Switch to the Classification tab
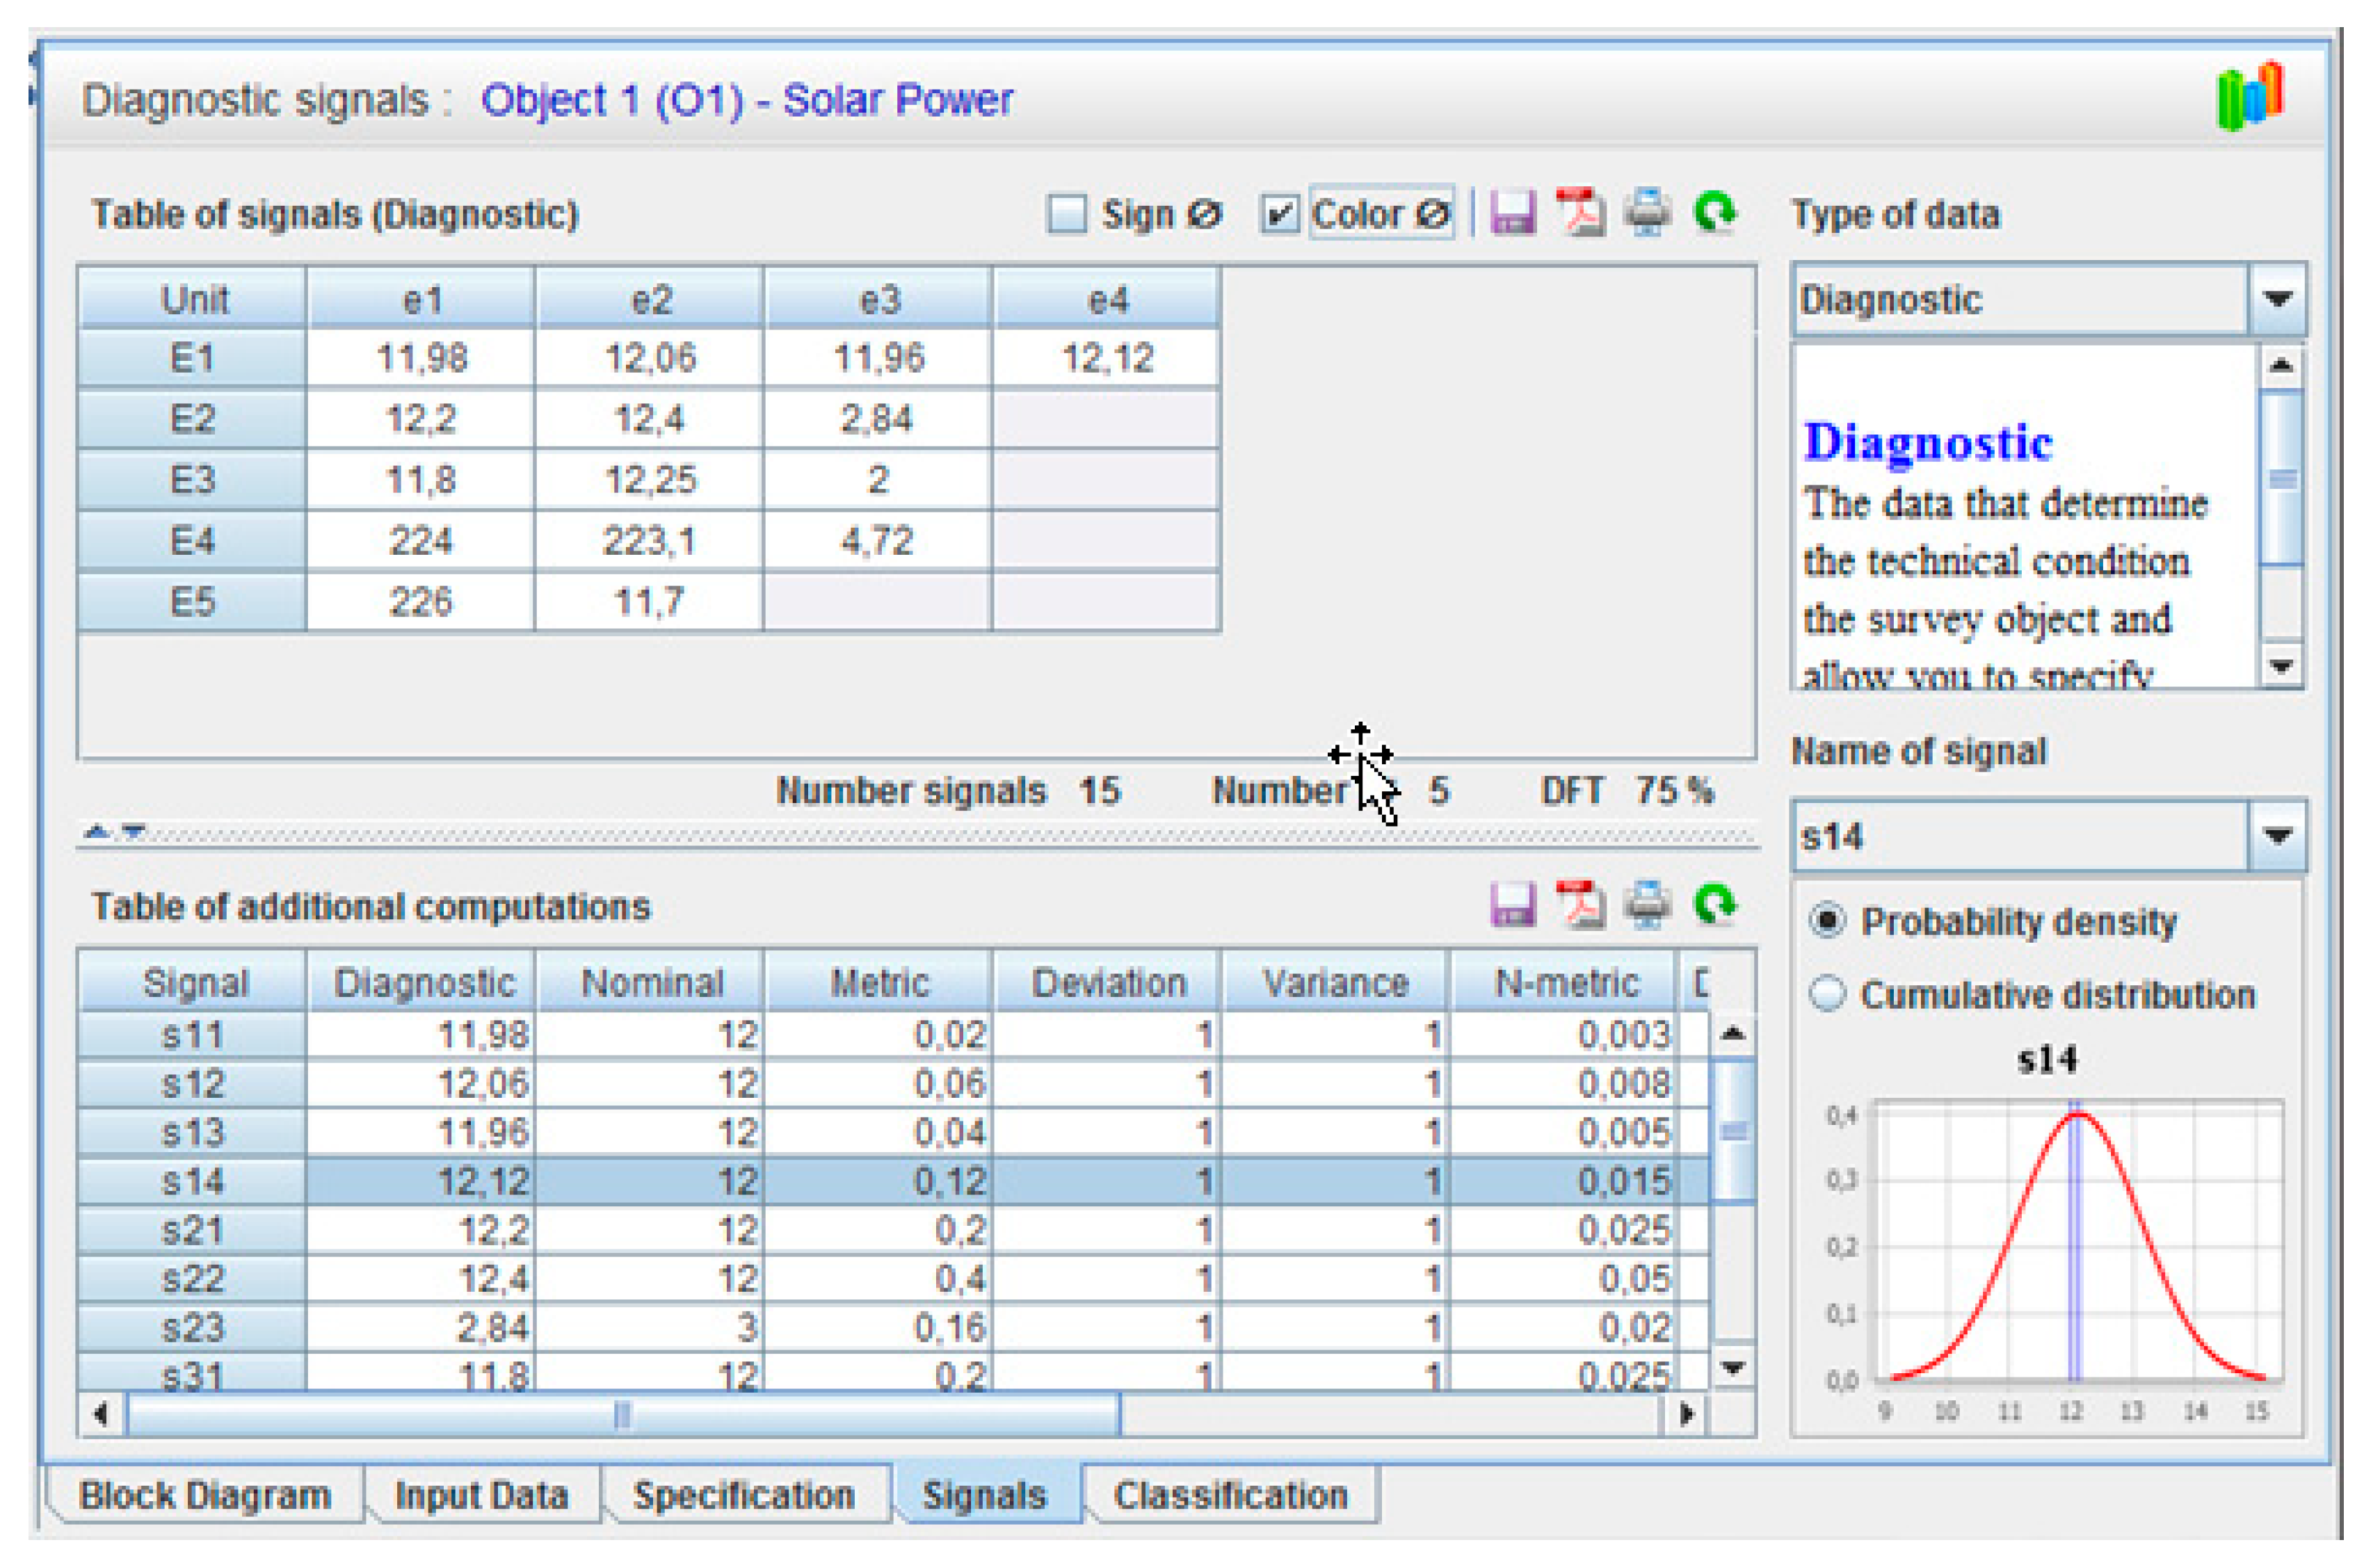 pos(1230,1495)
